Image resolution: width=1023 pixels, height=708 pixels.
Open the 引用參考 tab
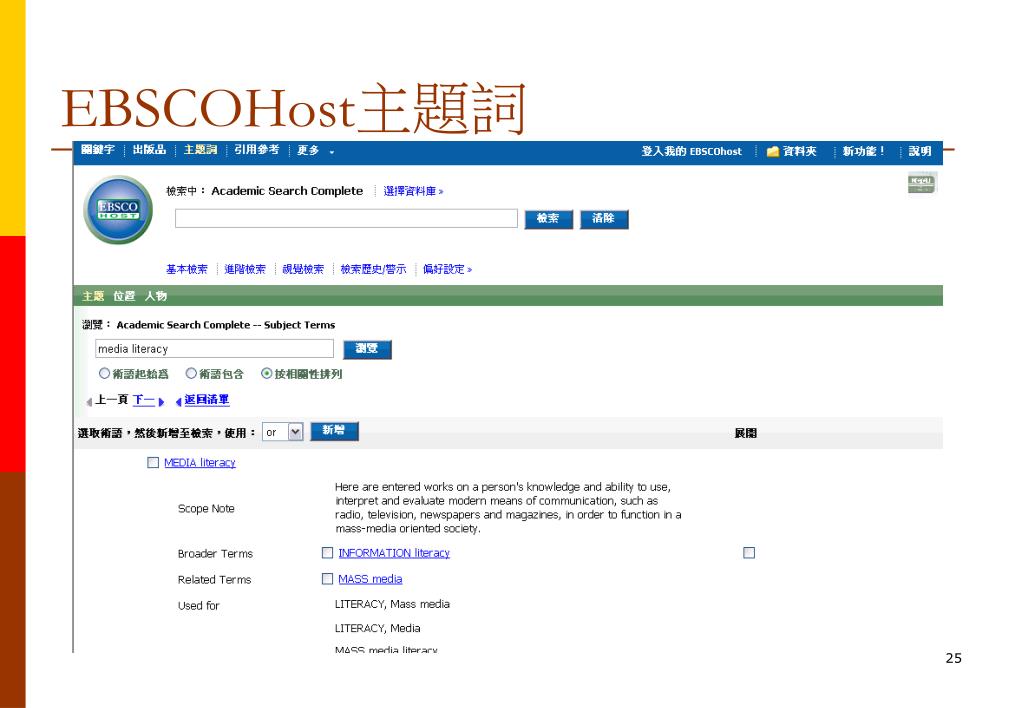pos(257,150)
